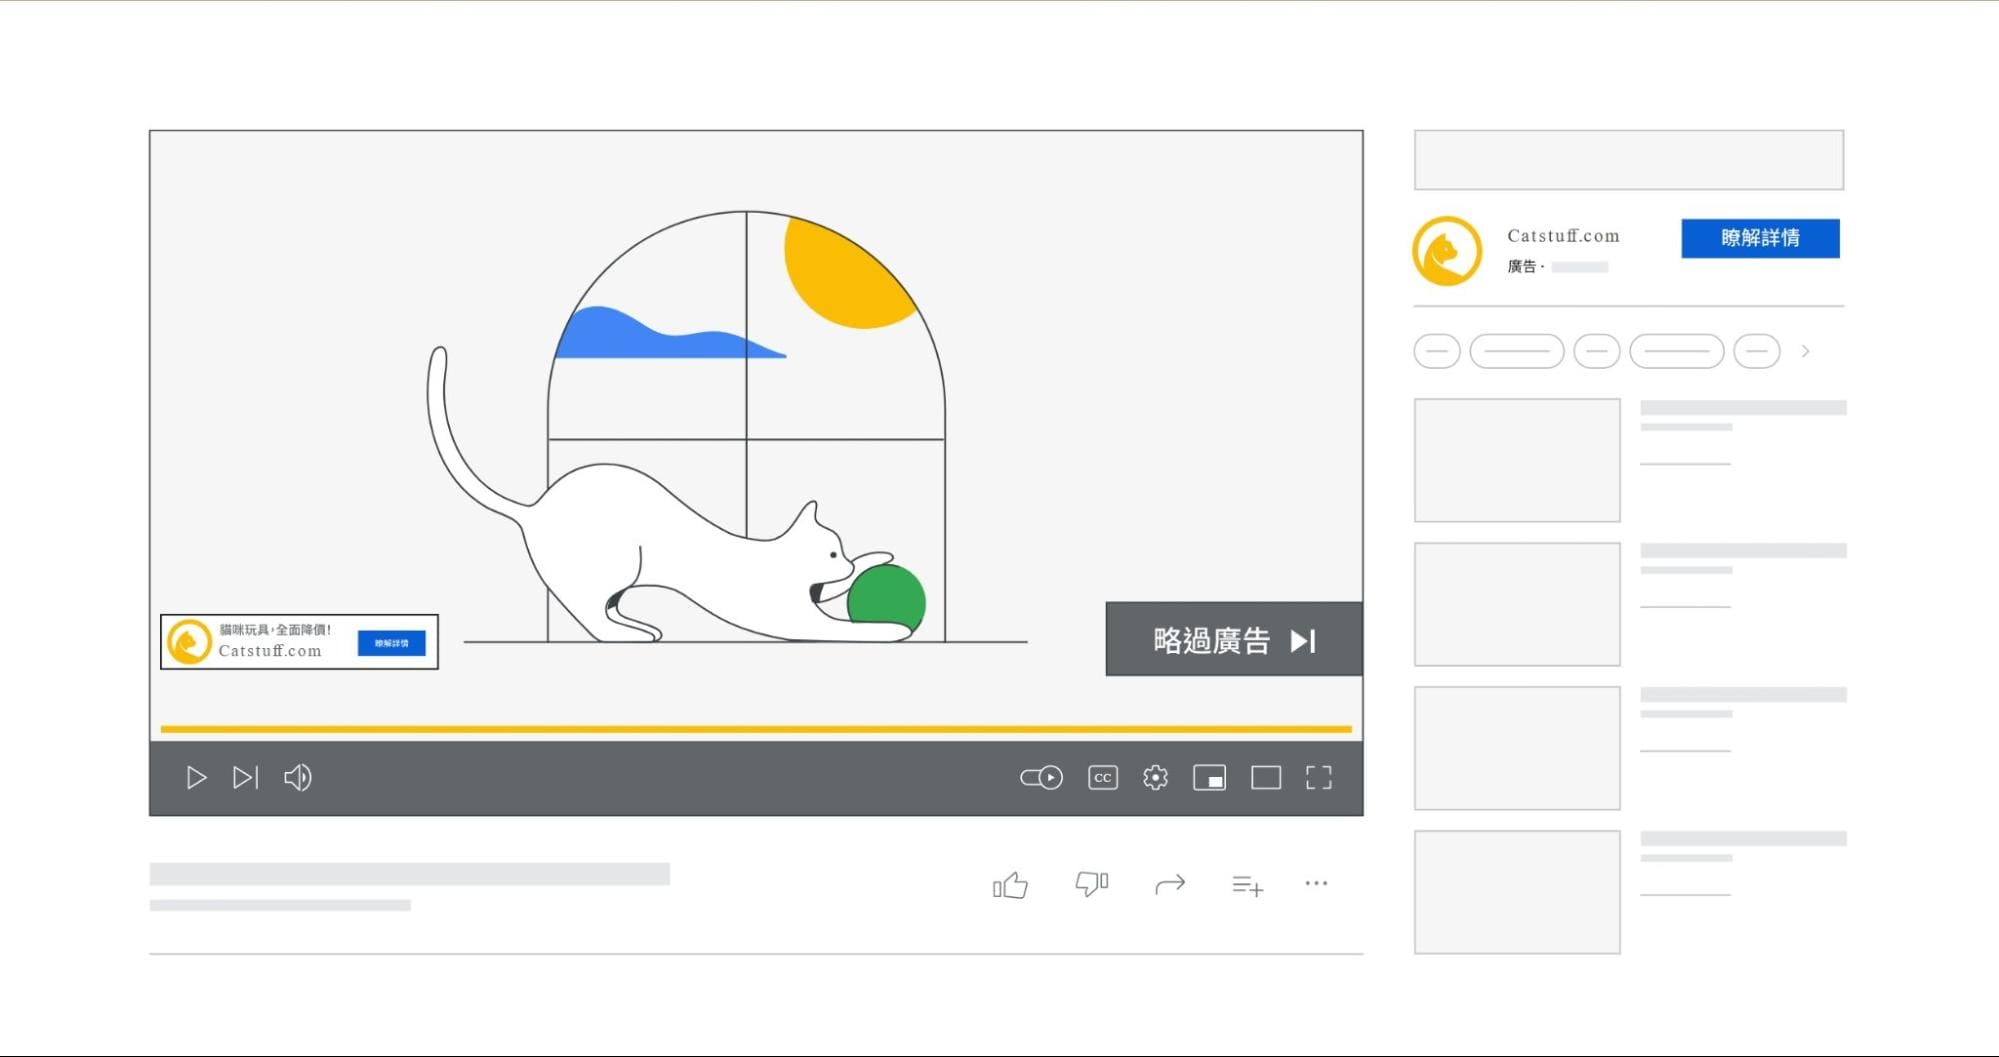Play the video
Viewport: 1999px width, 1057px height.
(196, 778)
